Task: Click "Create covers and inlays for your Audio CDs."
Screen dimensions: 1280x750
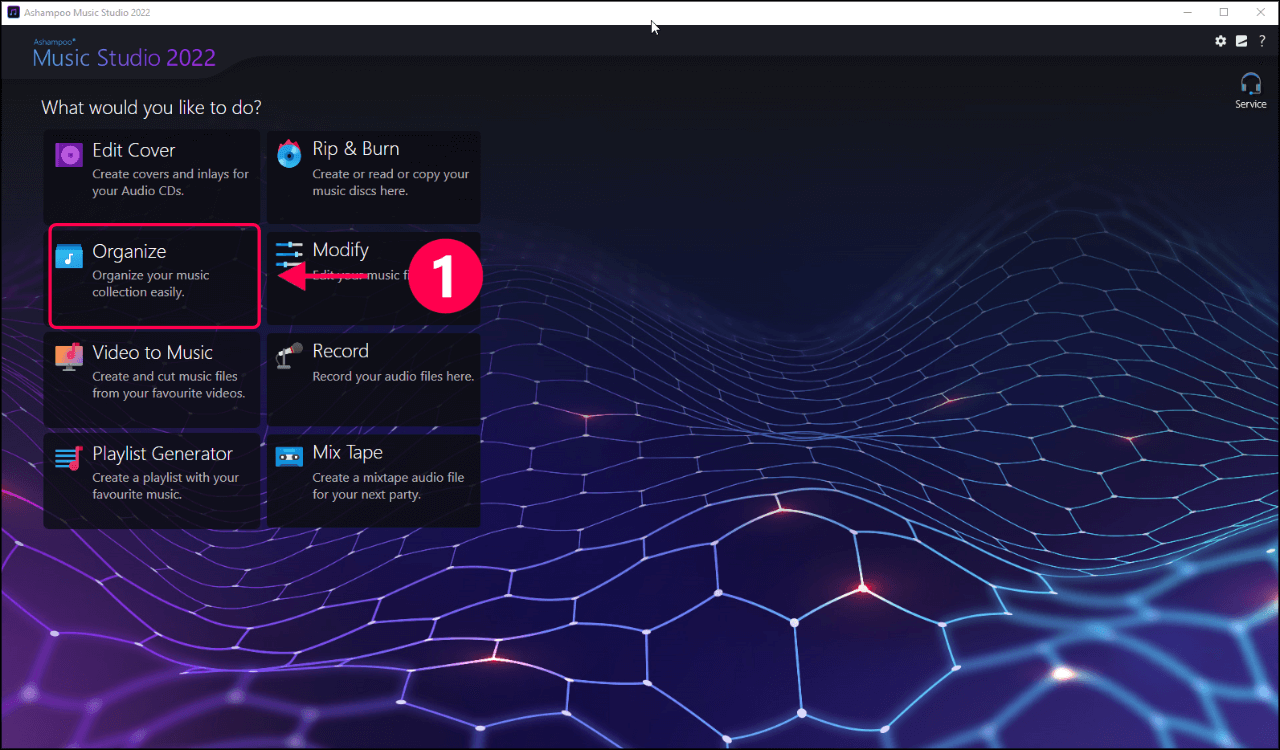Action: pos(170,182)
